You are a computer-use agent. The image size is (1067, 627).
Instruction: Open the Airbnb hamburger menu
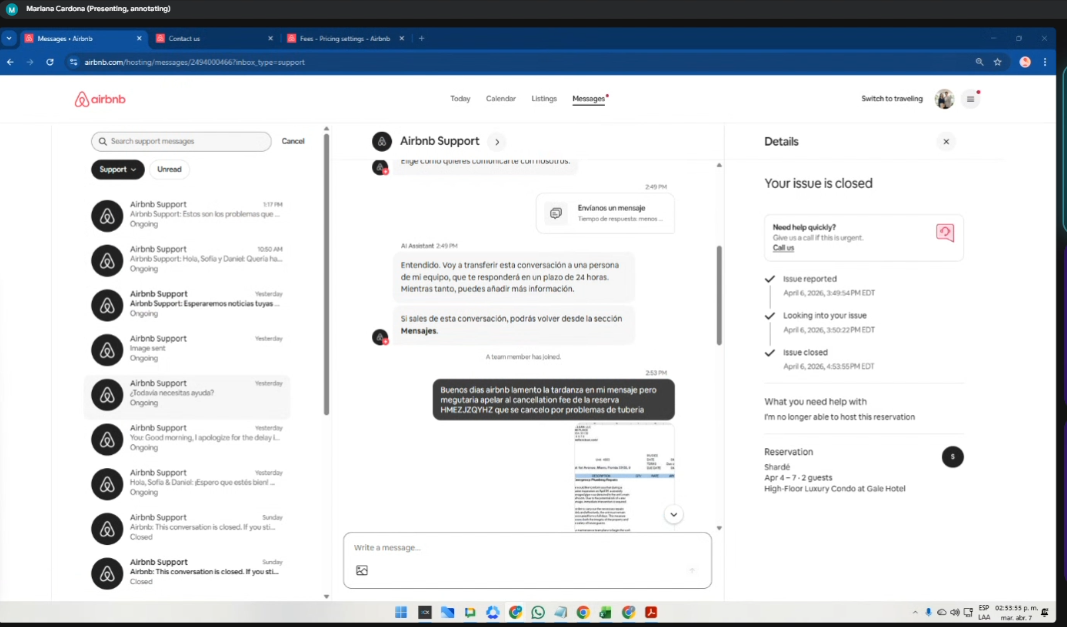pyautogui.click(x=970, y=99)
